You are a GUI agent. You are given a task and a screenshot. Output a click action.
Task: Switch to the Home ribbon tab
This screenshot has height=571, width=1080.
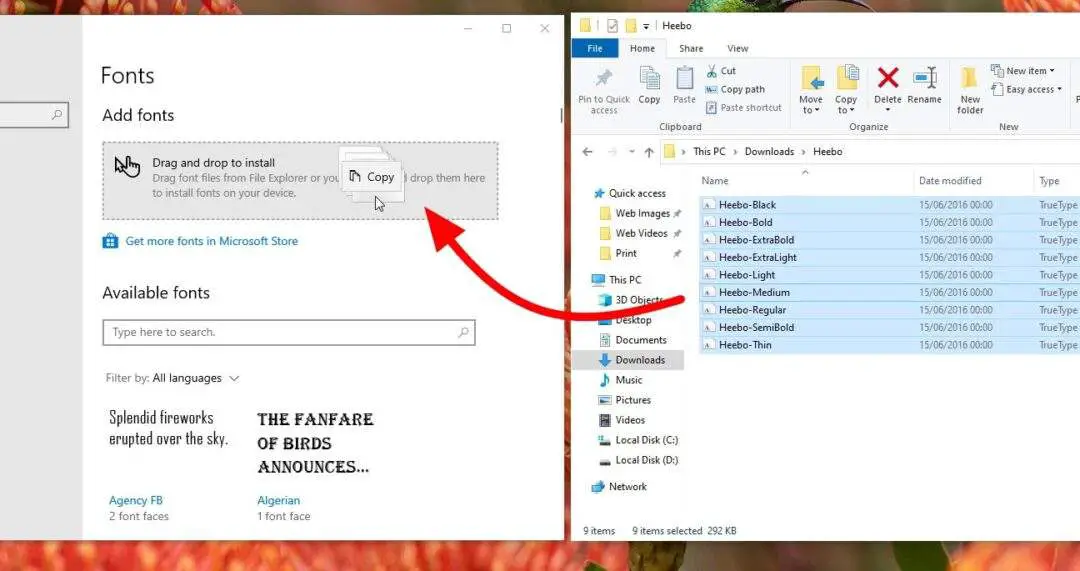click(642, 48)
